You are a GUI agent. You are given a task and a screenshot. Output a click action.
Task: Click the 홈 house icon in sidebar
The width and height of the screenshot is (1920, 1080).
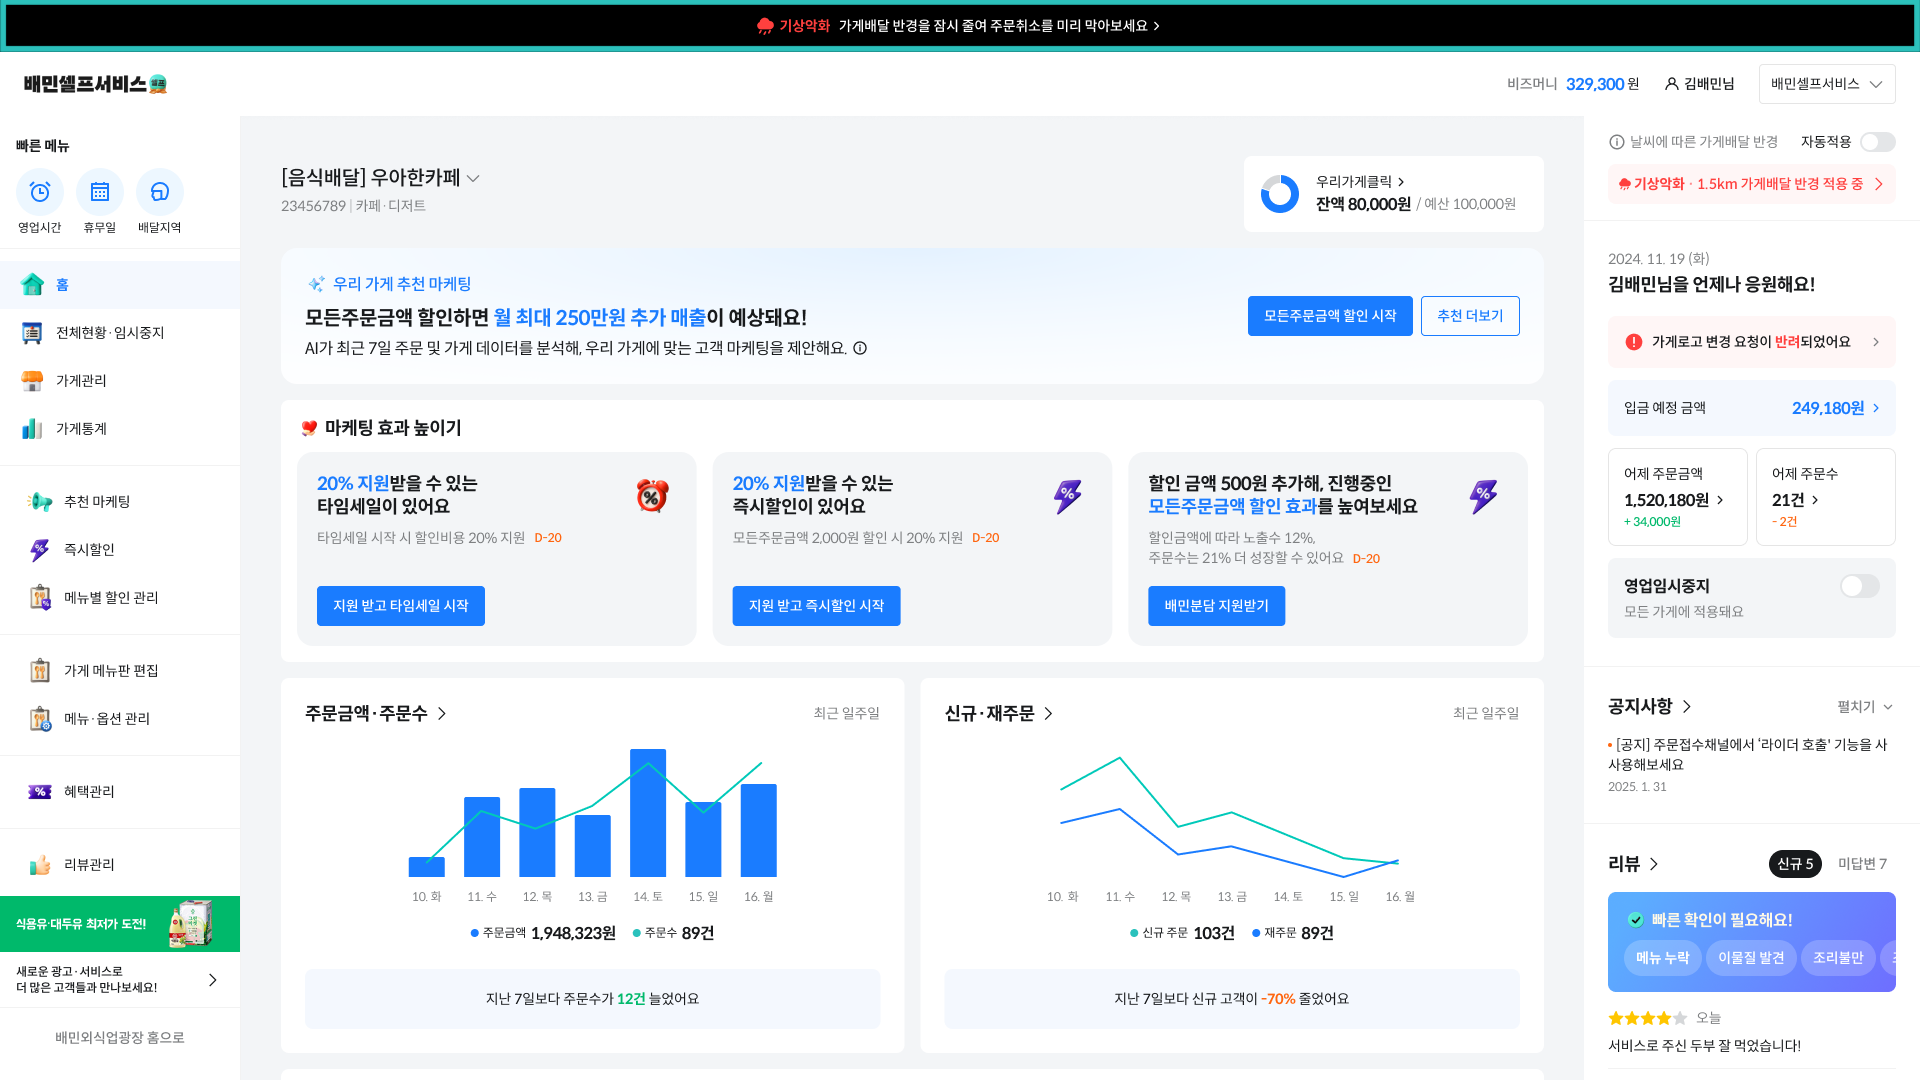click(x=32, y=285)
